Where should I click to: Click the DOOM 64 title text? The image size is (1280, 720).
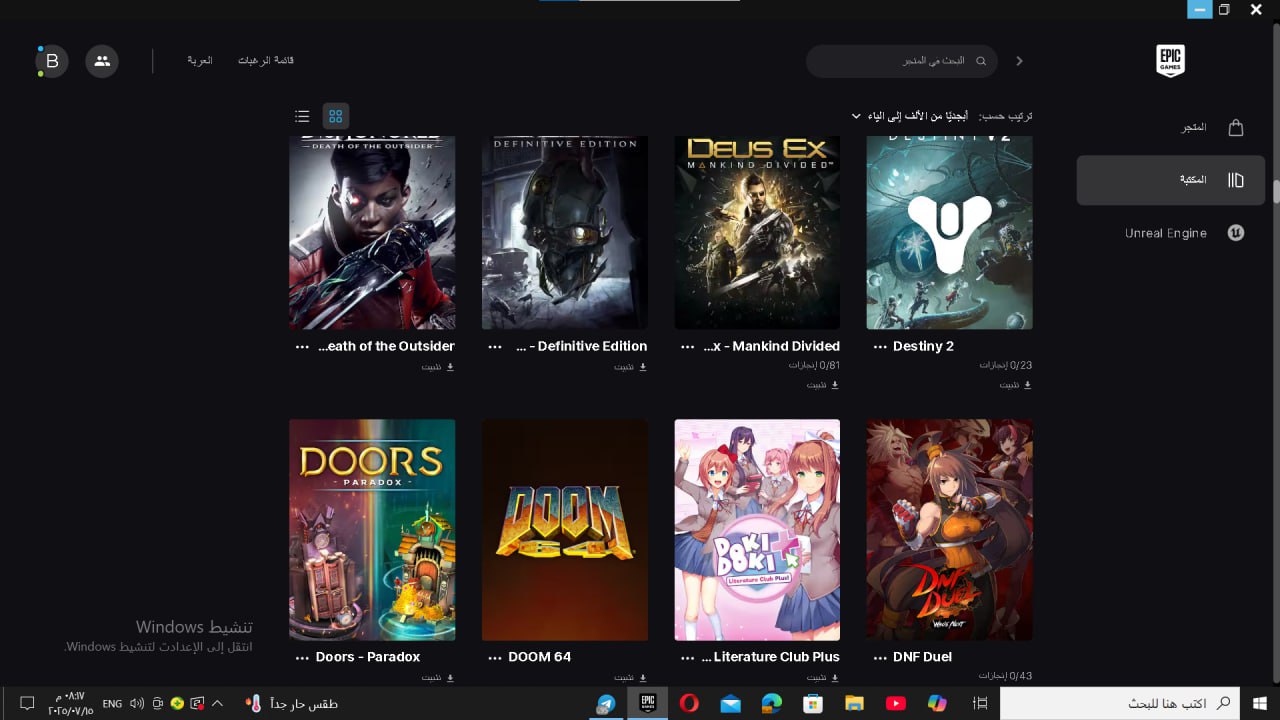click(x=540, y=657)
